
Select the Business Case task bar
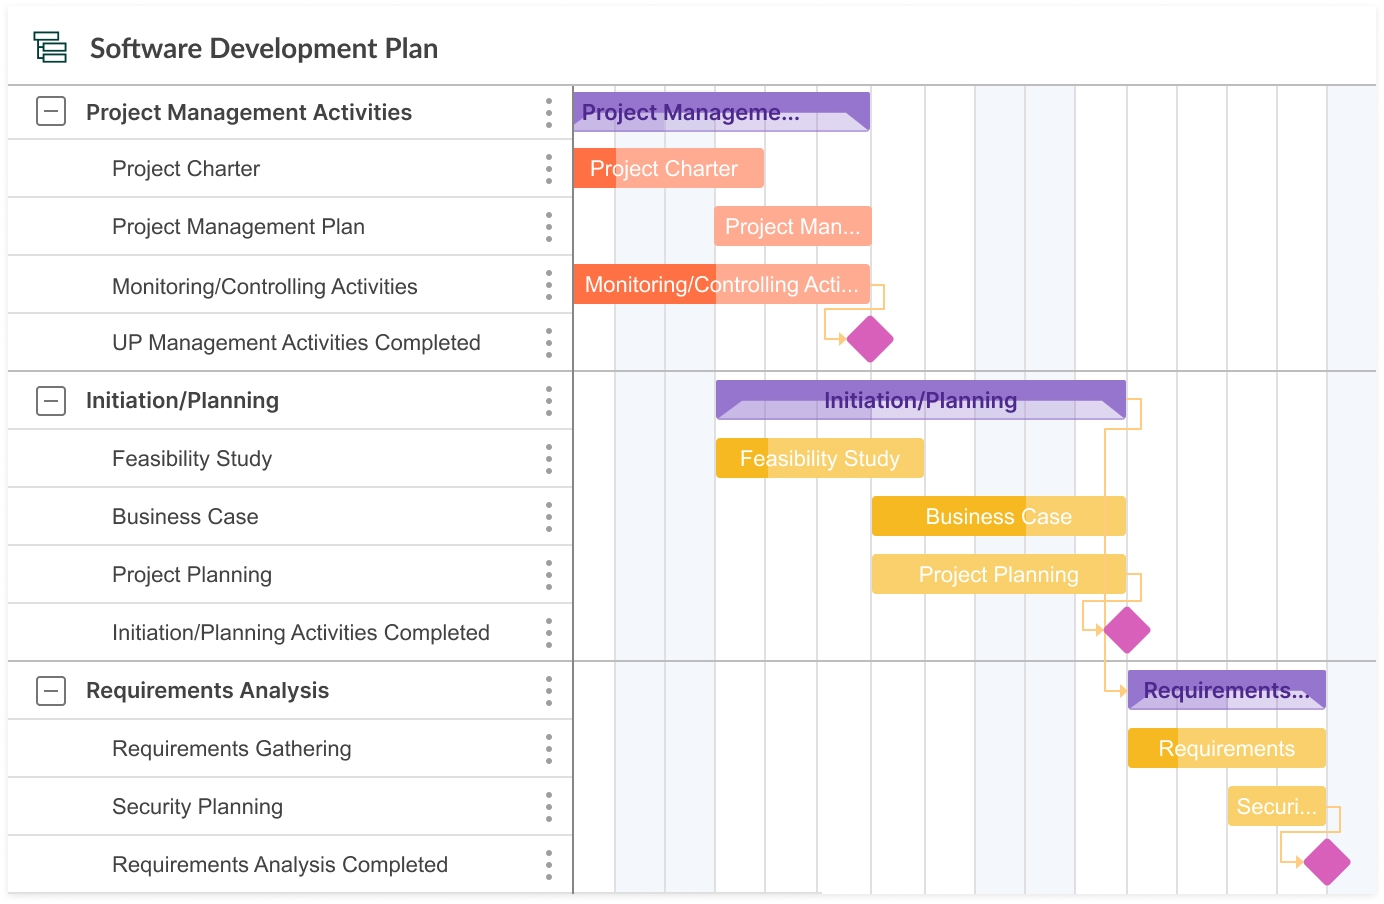[998, 516]
